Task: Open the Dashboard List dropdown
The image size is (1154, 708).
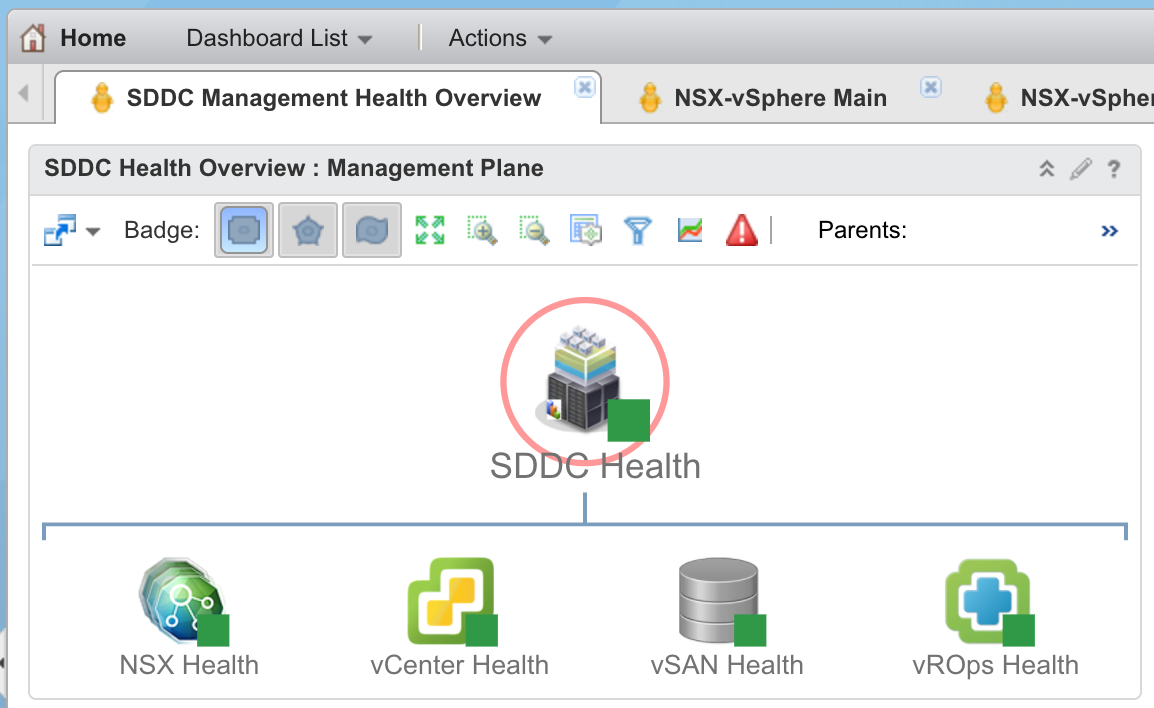Action: coord(279,39)
